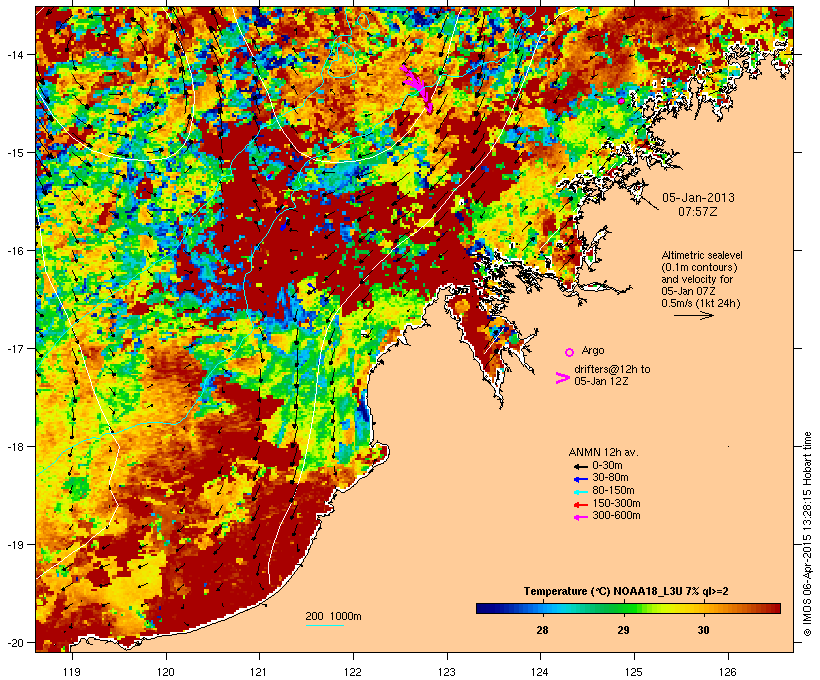Click the longitude axis label 123
This screenshot has height=680, width=820.
pyautogui.click(x=447, y=672)
